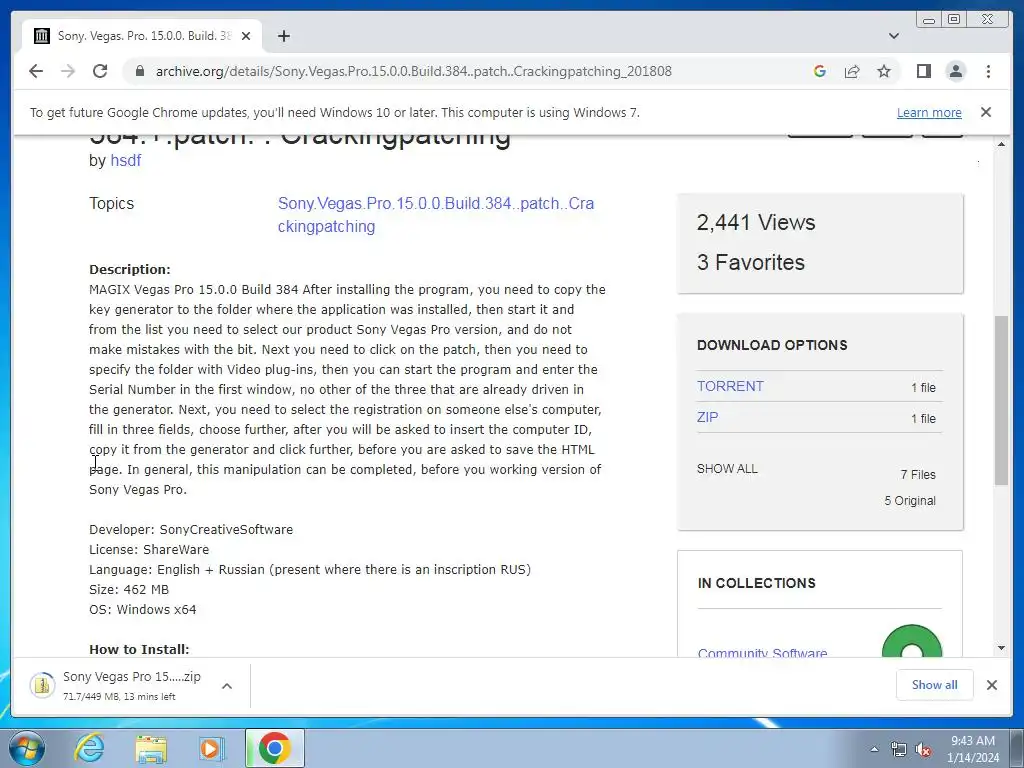
Task: Click the green Community Software collection thumbnail
Action: pyautogui.click(x=912, y=641)
